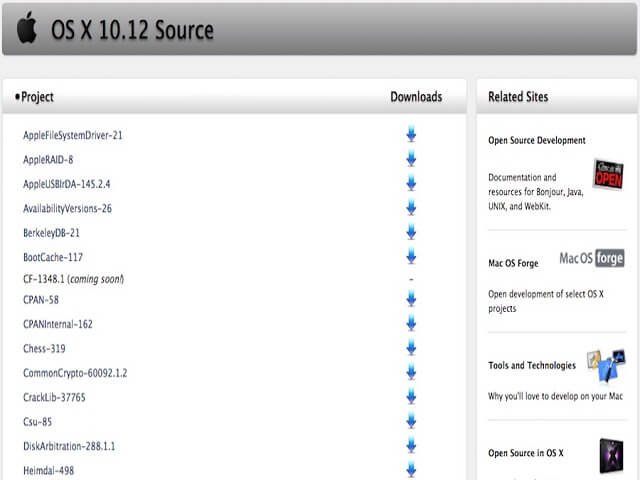Open the CommonCrypto-60092.1.2 project link
640x480 pixels.
pyautogui.click(x=75, y=373)
